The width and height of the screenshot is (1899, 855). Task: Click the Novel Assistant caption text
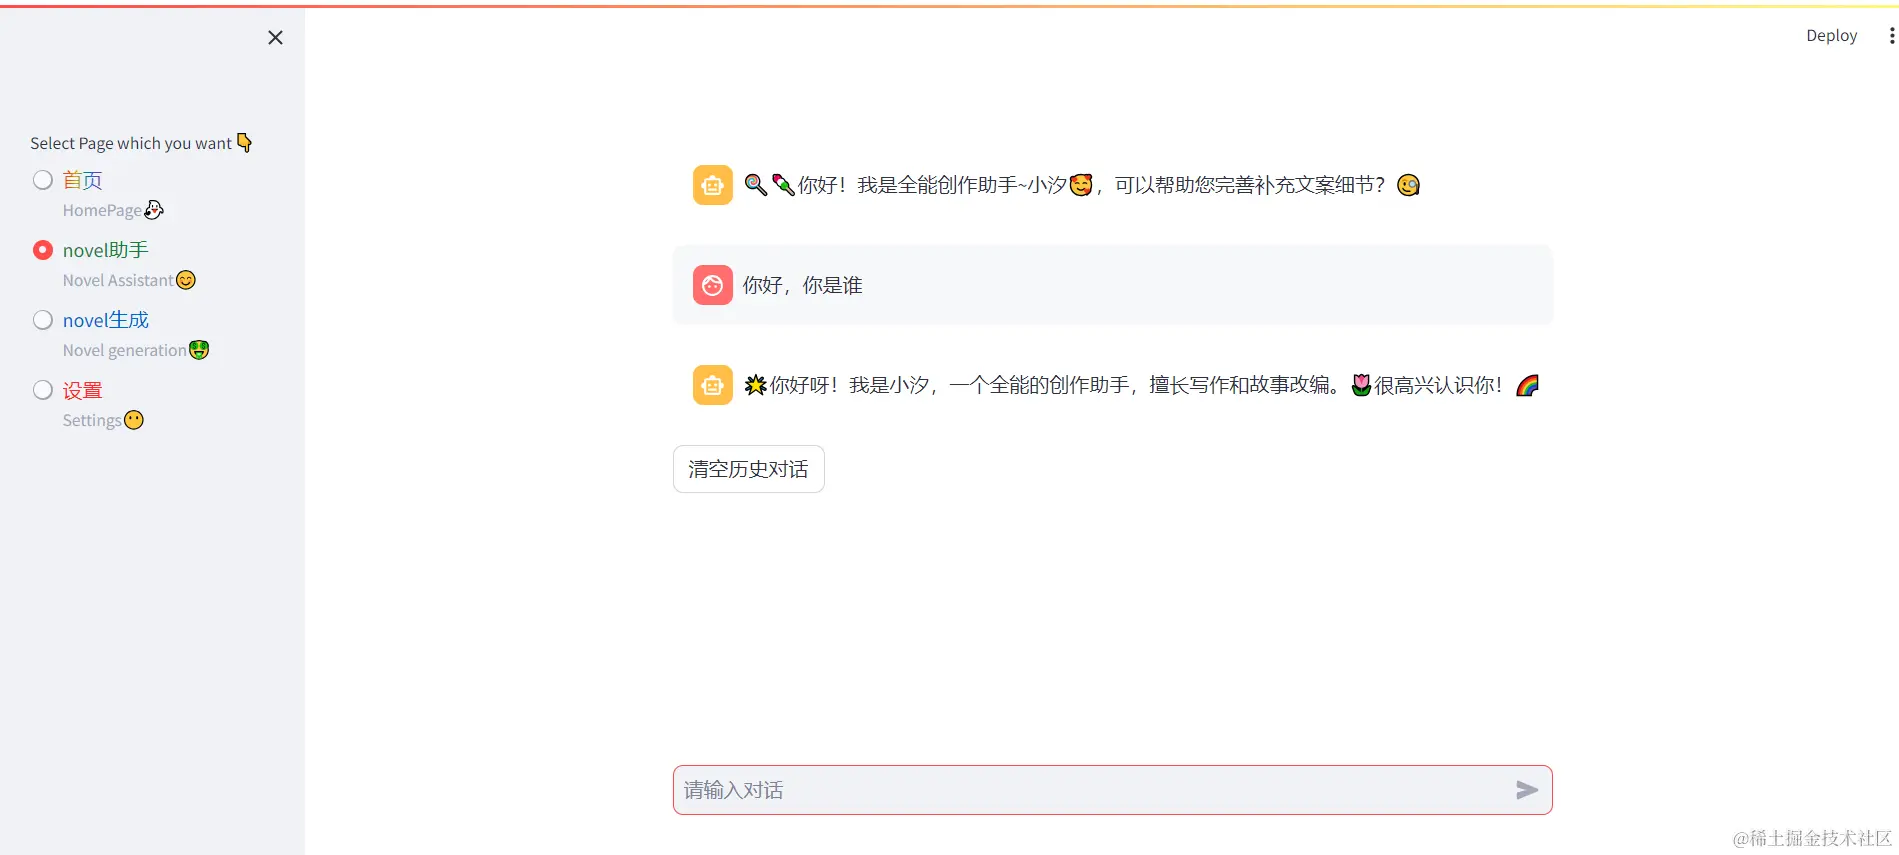click(129, 280)
